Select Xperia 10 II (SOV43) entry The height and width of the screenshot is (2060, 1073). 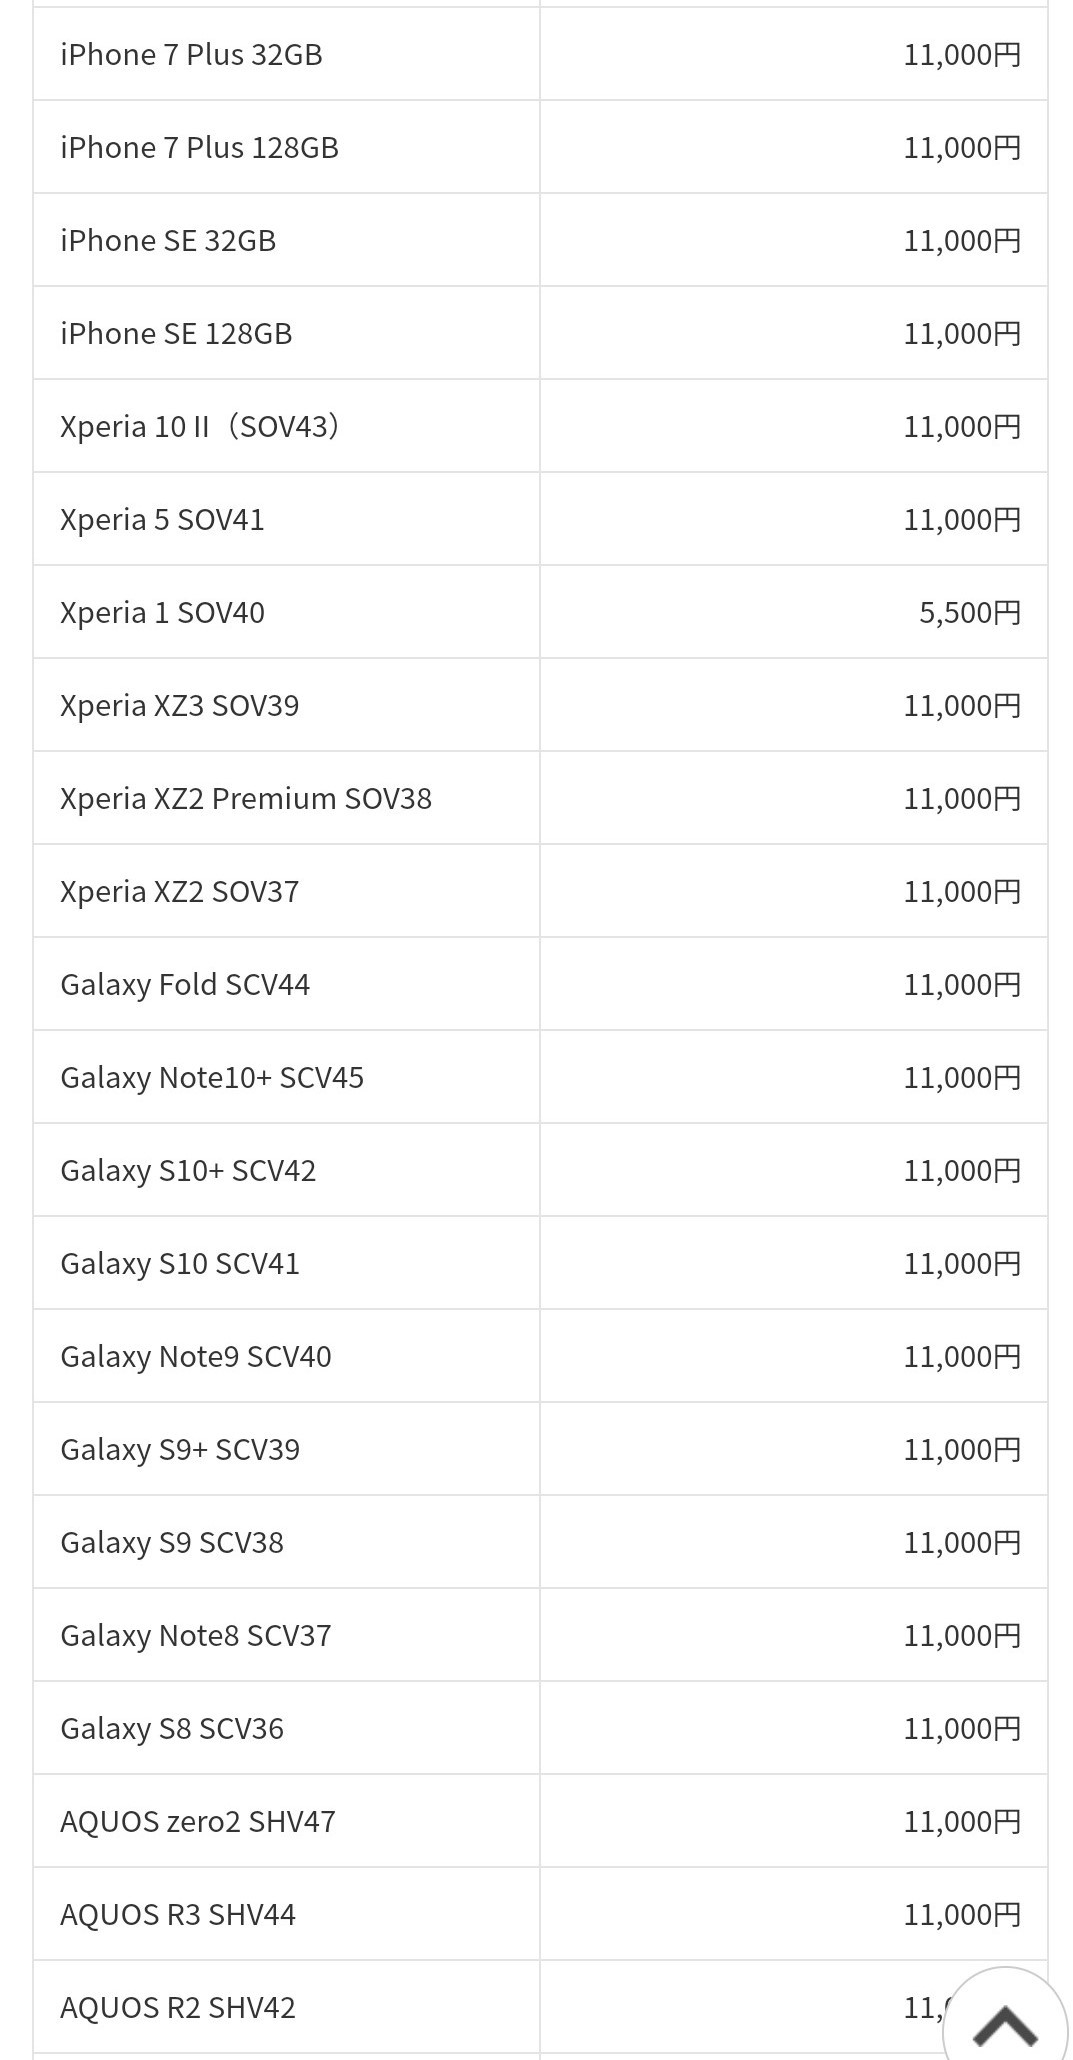(x=200, y=427)
